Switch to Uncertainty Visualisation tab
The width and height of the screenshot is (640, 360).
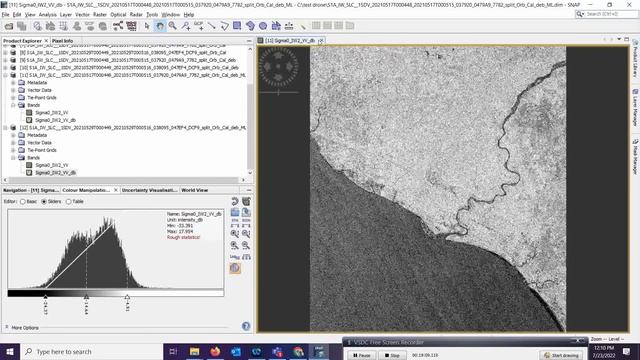(149, 190)
